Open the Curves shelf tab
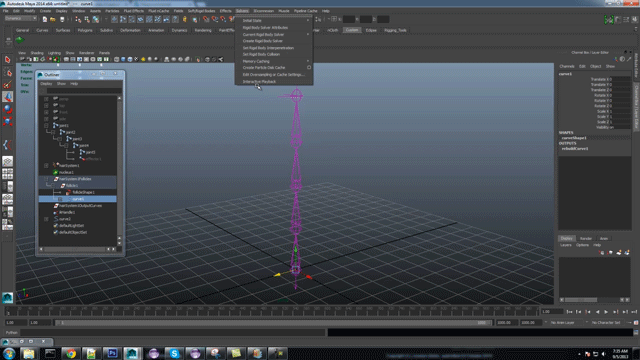Image resolution: width=640 pixels, height=360 pixels. point(42,30)
